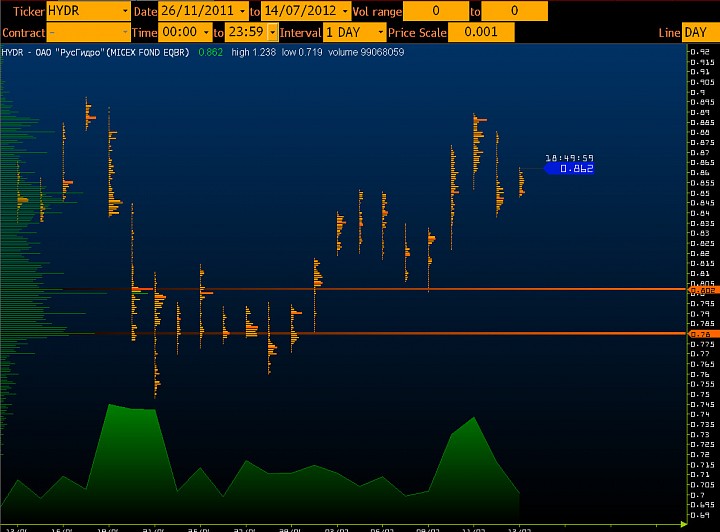This screenshot has width=720, height=532.
Task: Click the 'high 1.238' text in header
Action: pyautogui.click(x=253, y=52)
